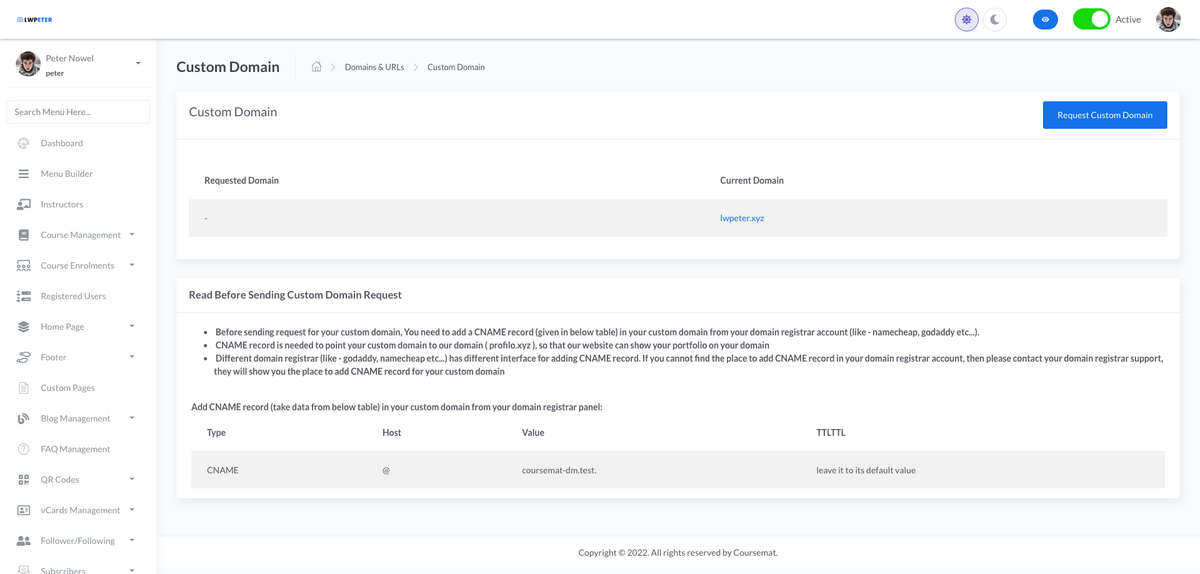
Task: Switch to dark mode moon icon
Action: click(995, 19)
